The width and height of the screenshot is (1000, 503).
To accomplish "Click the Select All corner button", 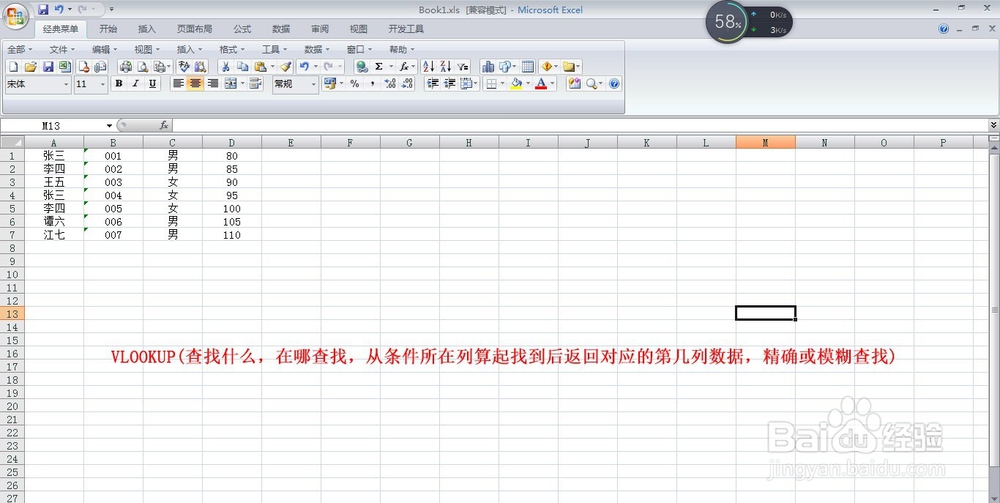I will pos(12,142).
